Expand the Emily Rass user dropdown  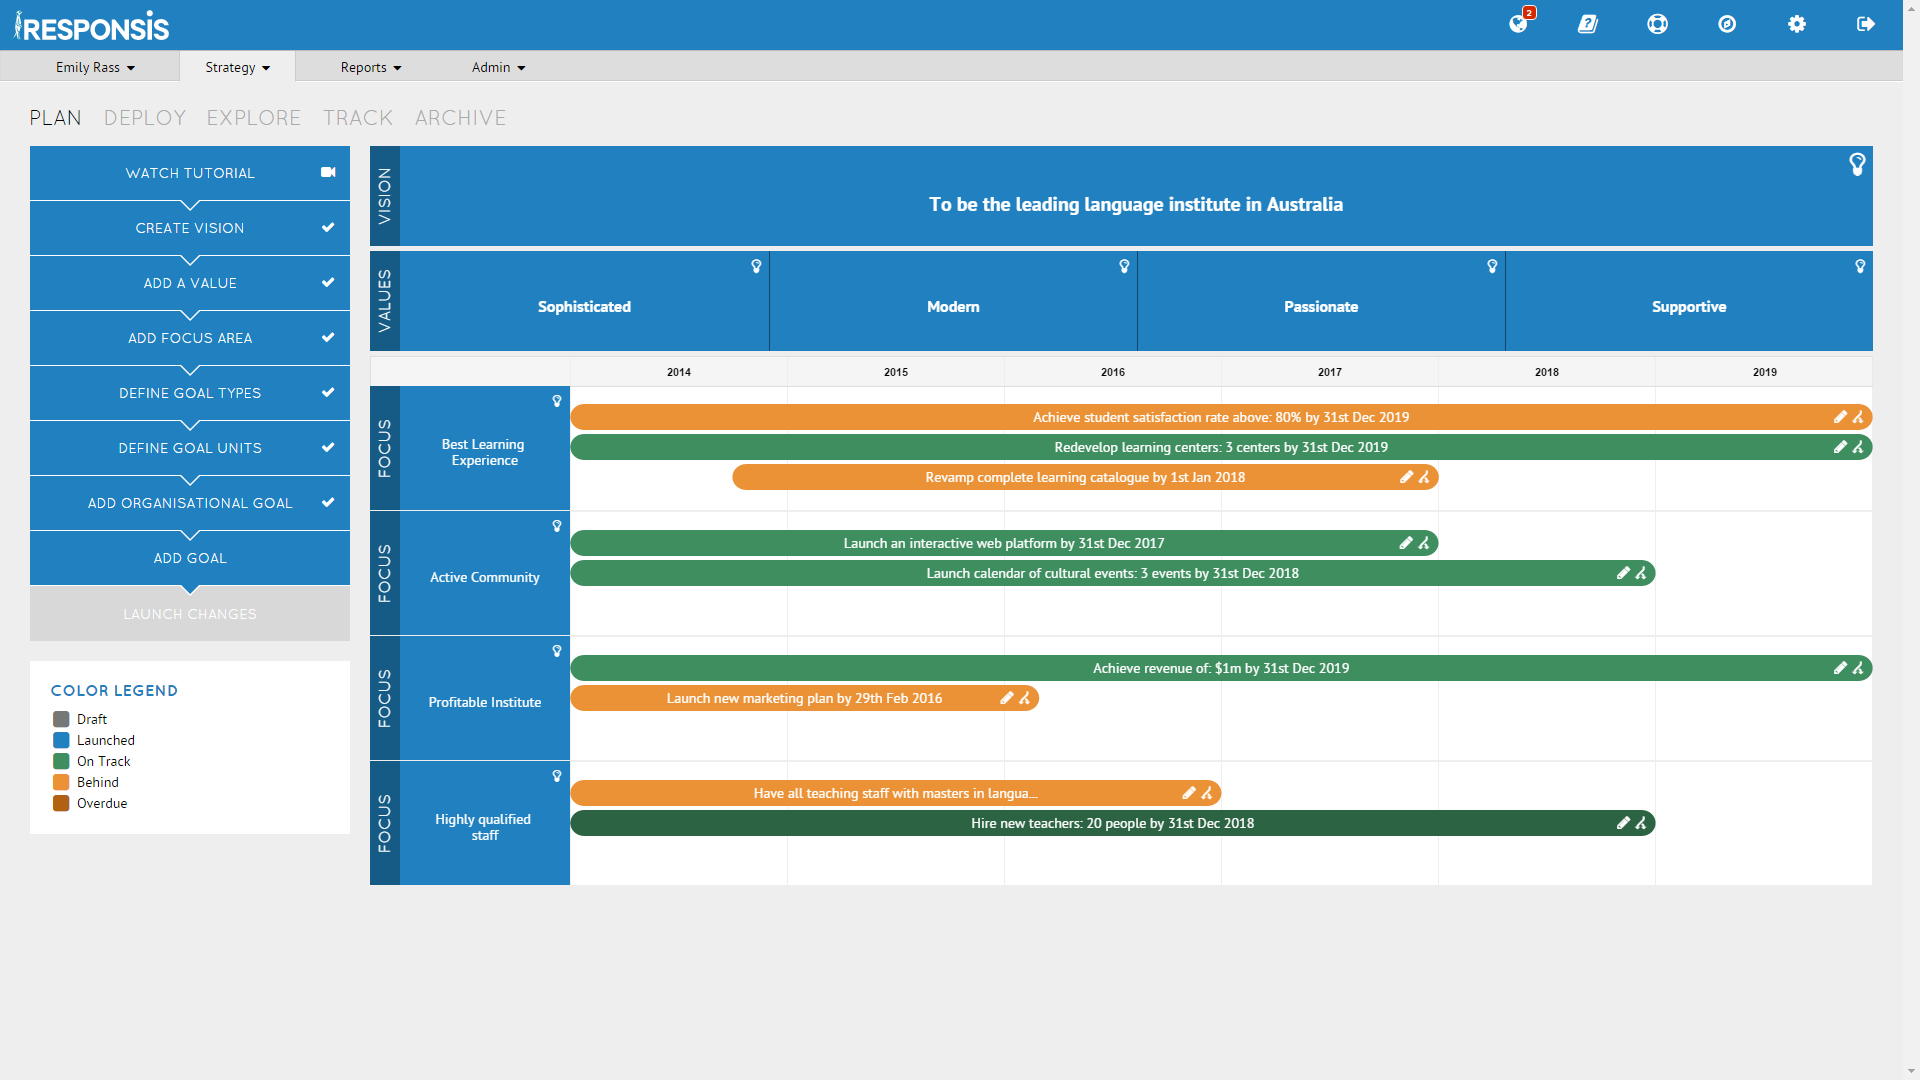pyautogui.click(x=95, y=67)
